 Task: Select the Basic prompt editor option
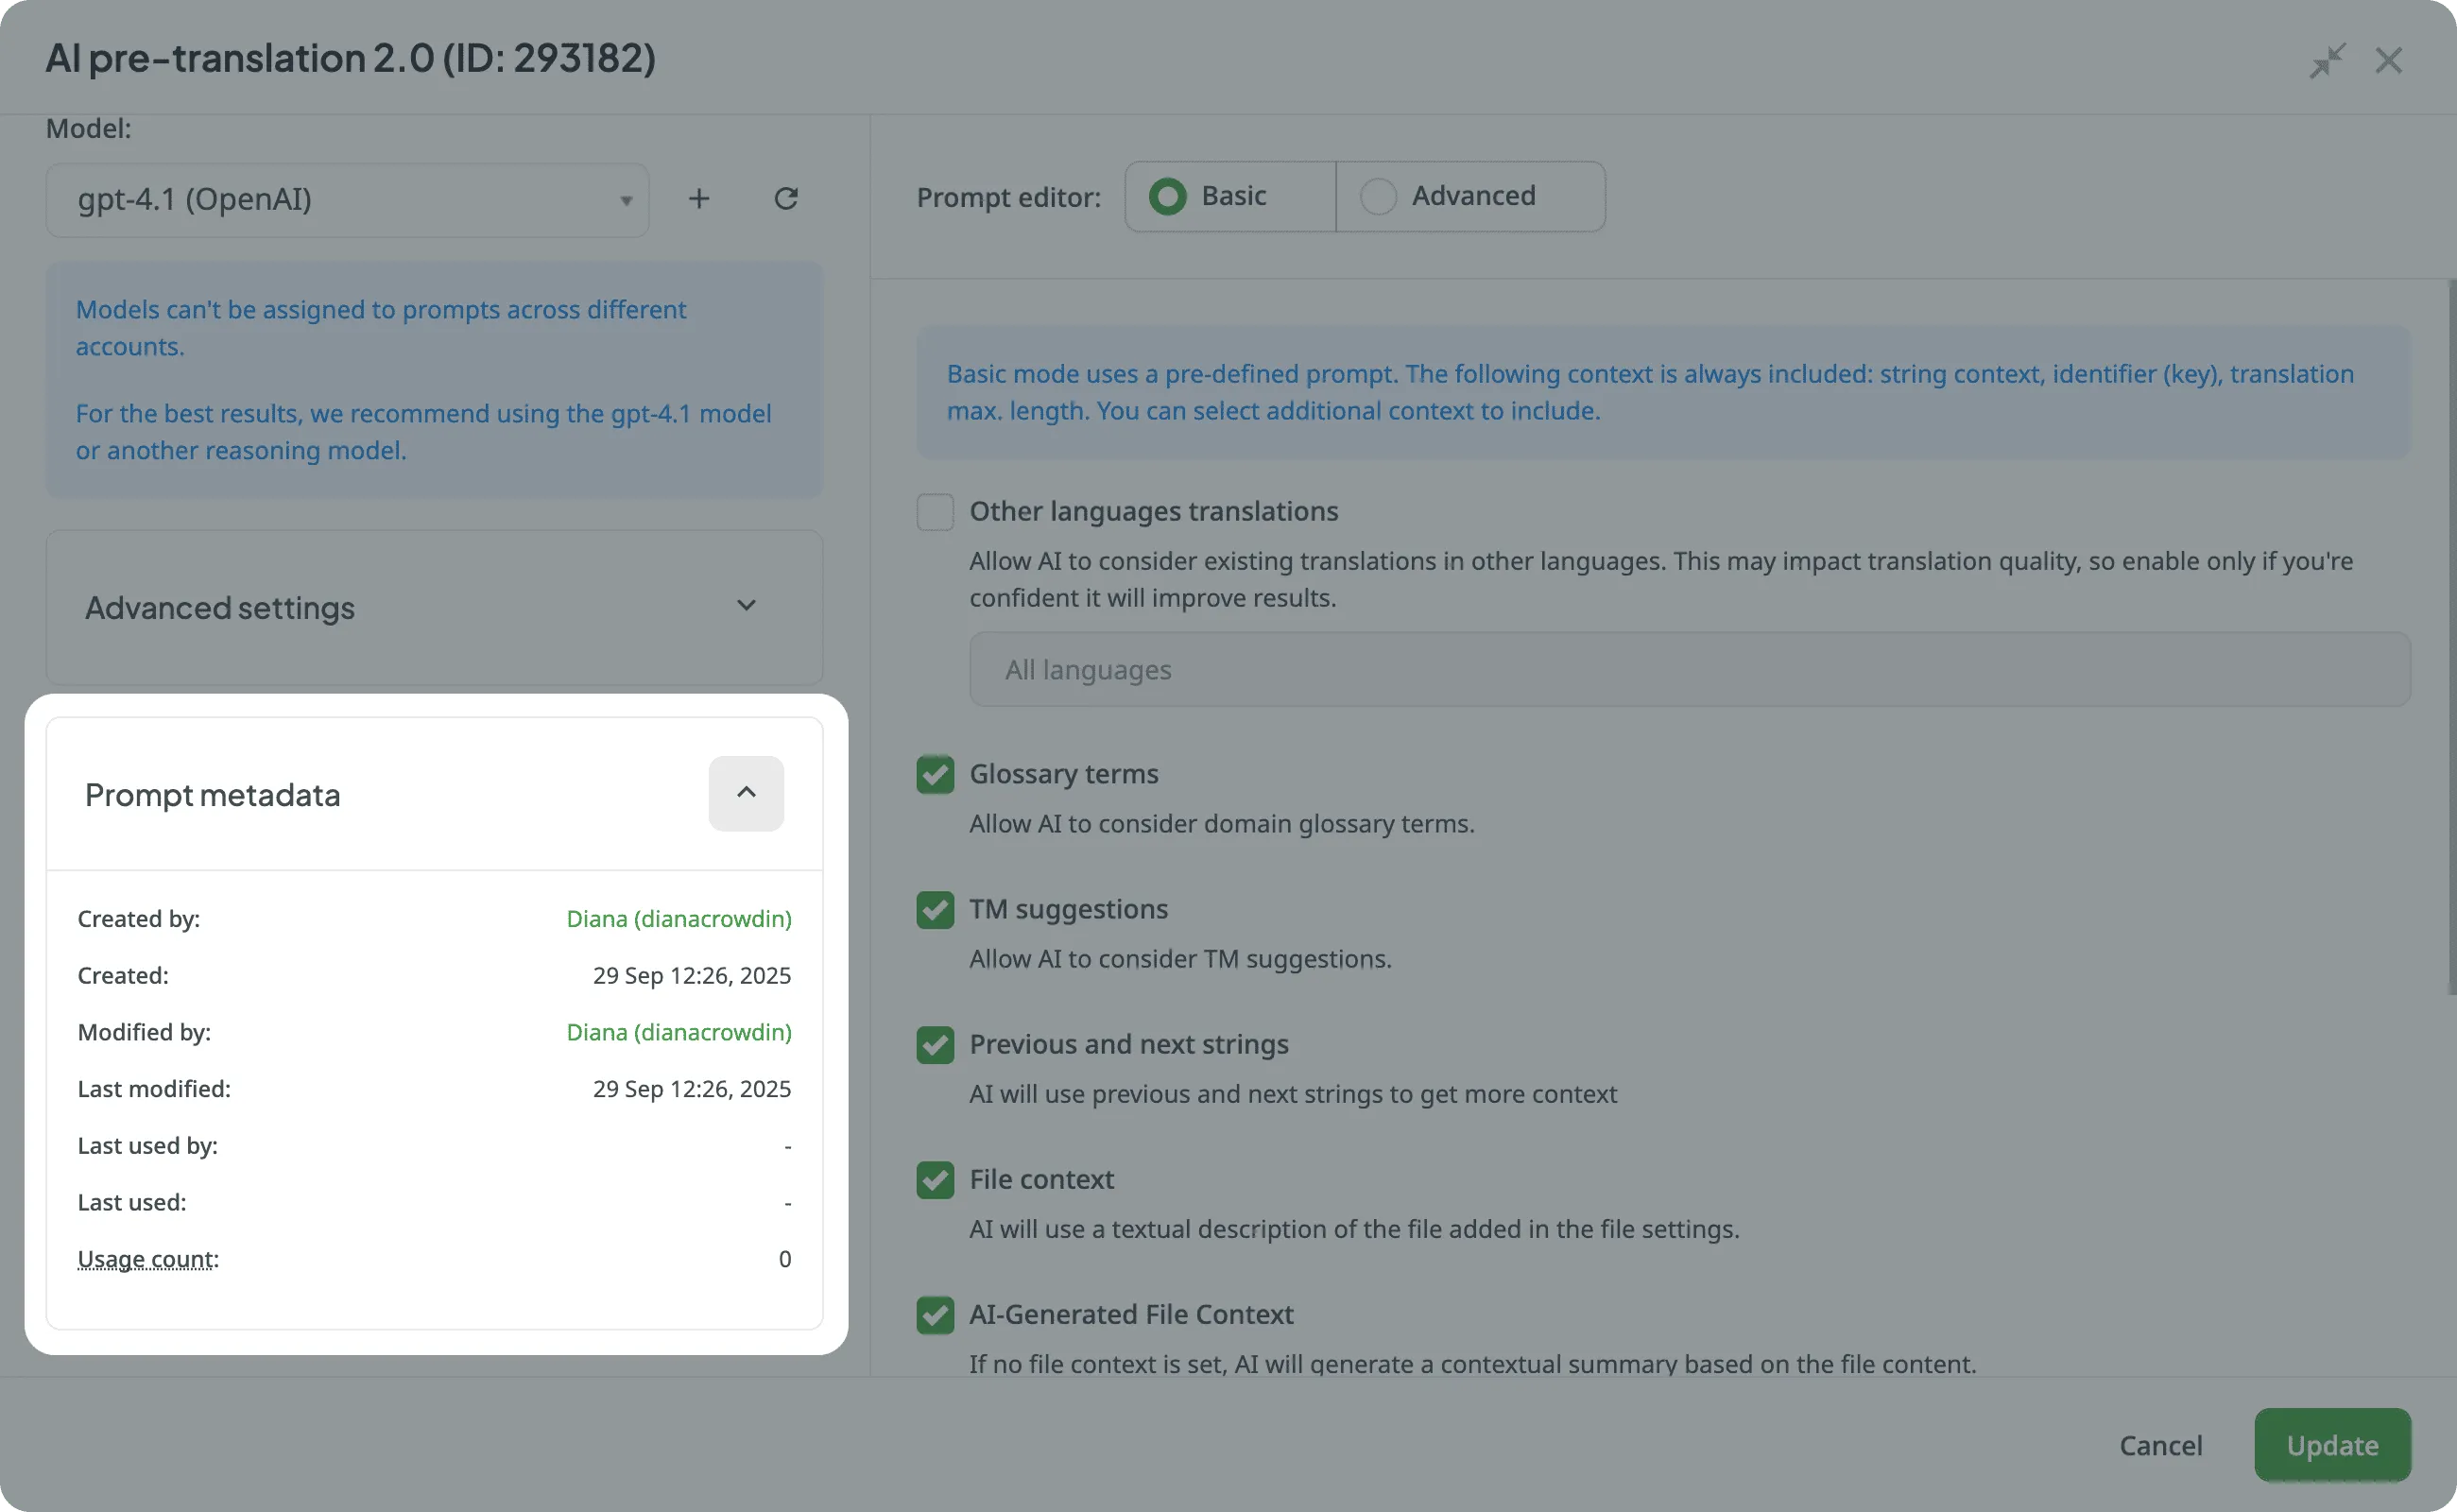(x=1167, y=197)
